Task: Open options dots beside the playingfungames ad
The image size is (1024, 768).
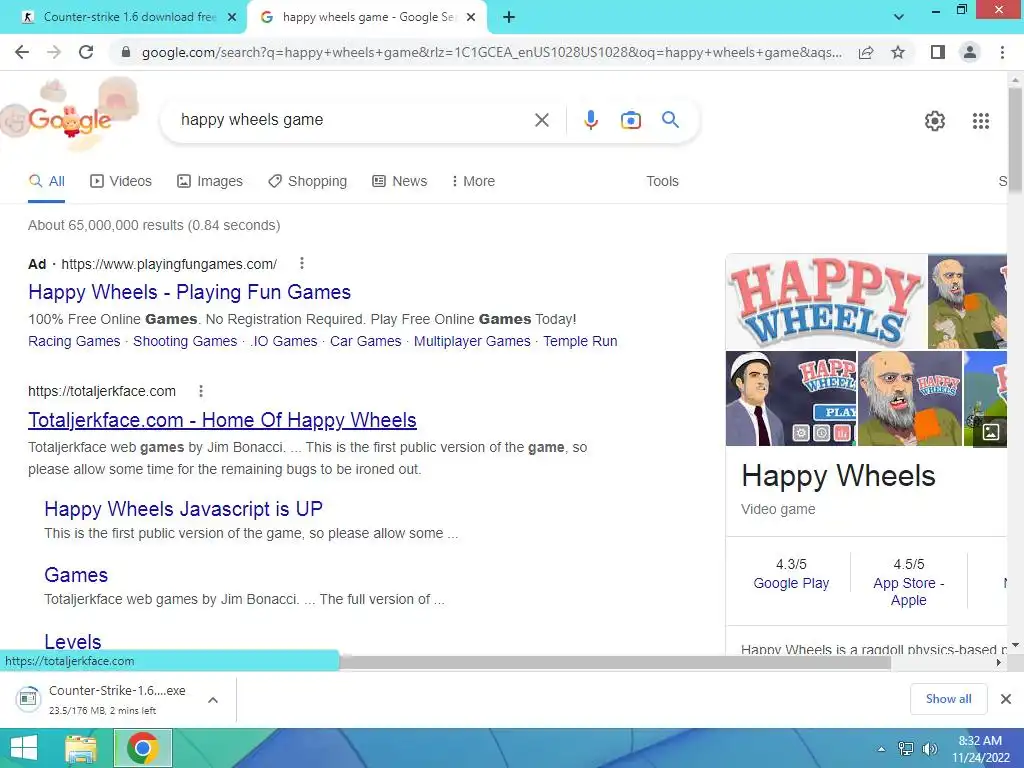Action: tap(301, 263)
